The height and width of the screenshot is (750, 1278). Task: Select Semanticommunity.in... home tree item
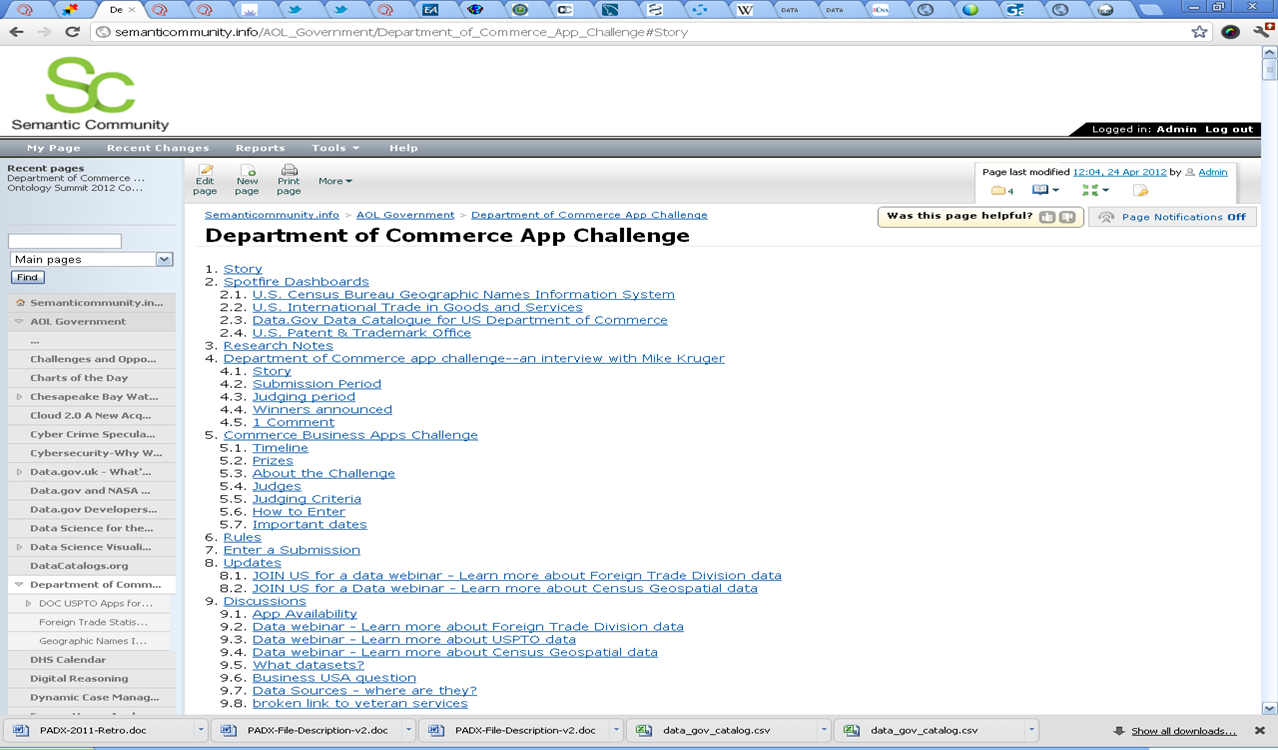pos(96,303)
